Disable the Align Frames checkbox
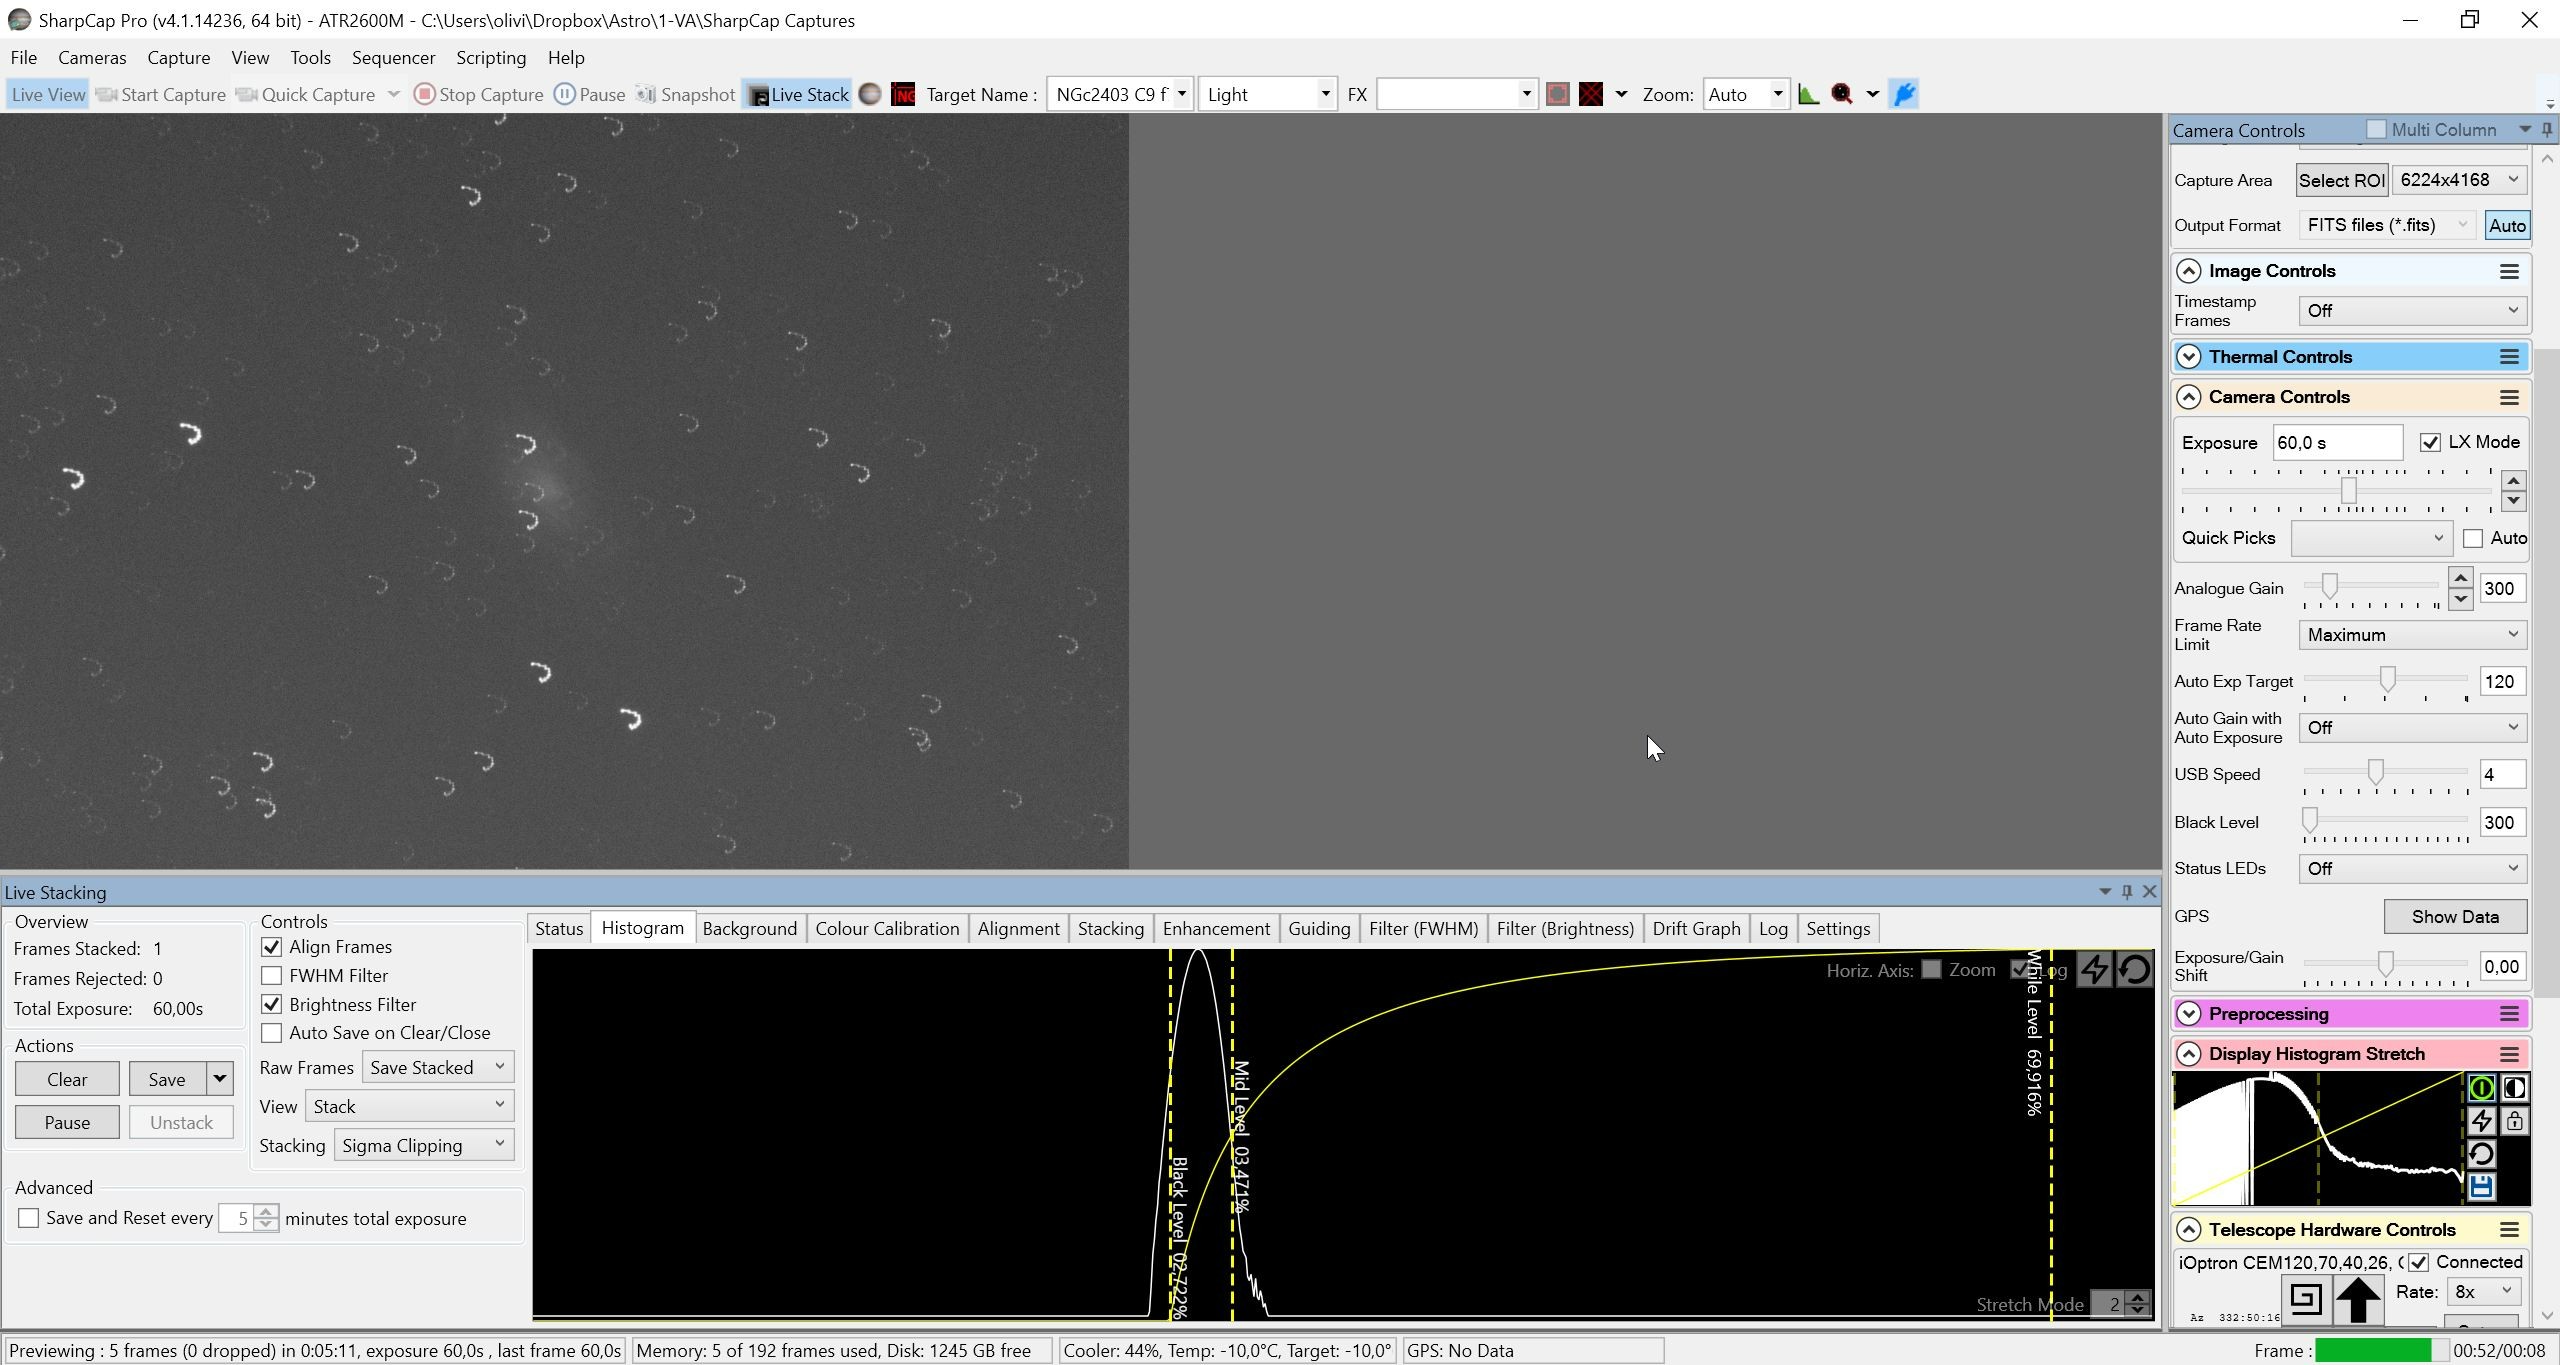The height and width of the screenshot is (1365, 2560). [x=271, y=947]
